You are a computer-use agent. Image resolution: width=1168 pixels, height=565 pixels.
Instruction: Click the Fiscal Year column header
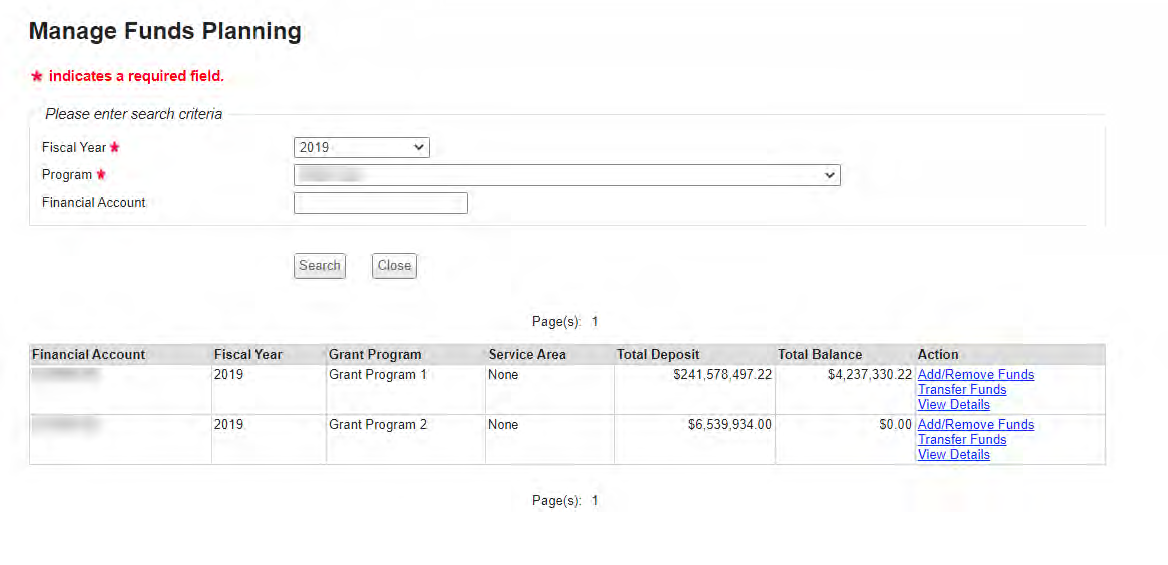(x=248, y=355)
